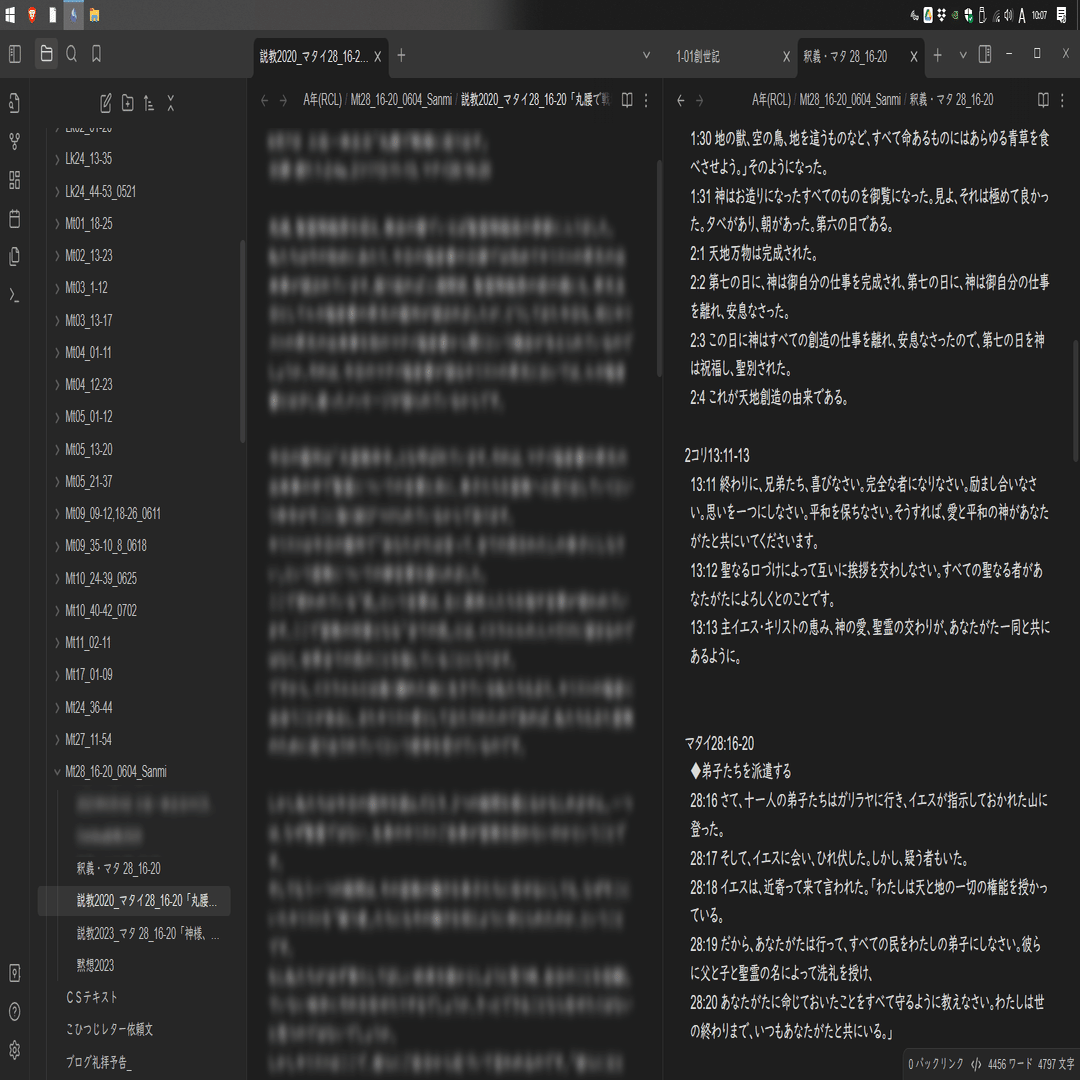Open Brave browser from taskbar
The height and width of the screenshot is (1080, 1080).
pyautogui.click(x=32, y=14)
